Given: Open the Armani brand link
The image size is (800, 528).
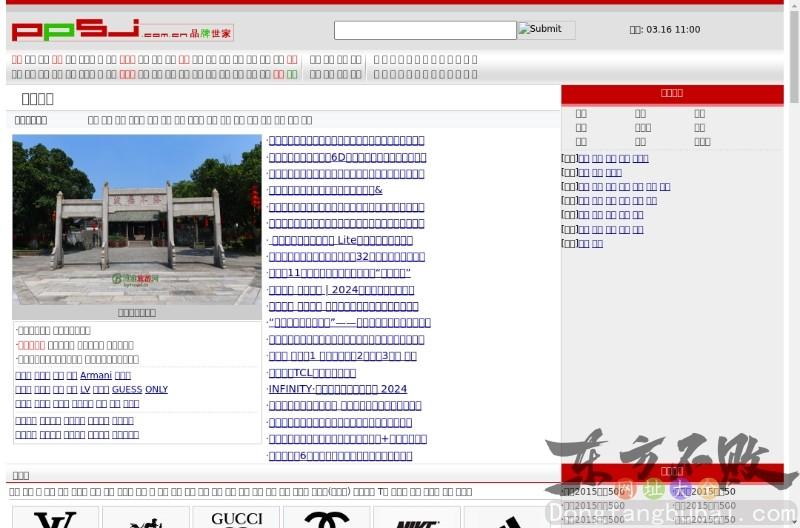Looking at the screenshot, I should [x=96, y=376].
